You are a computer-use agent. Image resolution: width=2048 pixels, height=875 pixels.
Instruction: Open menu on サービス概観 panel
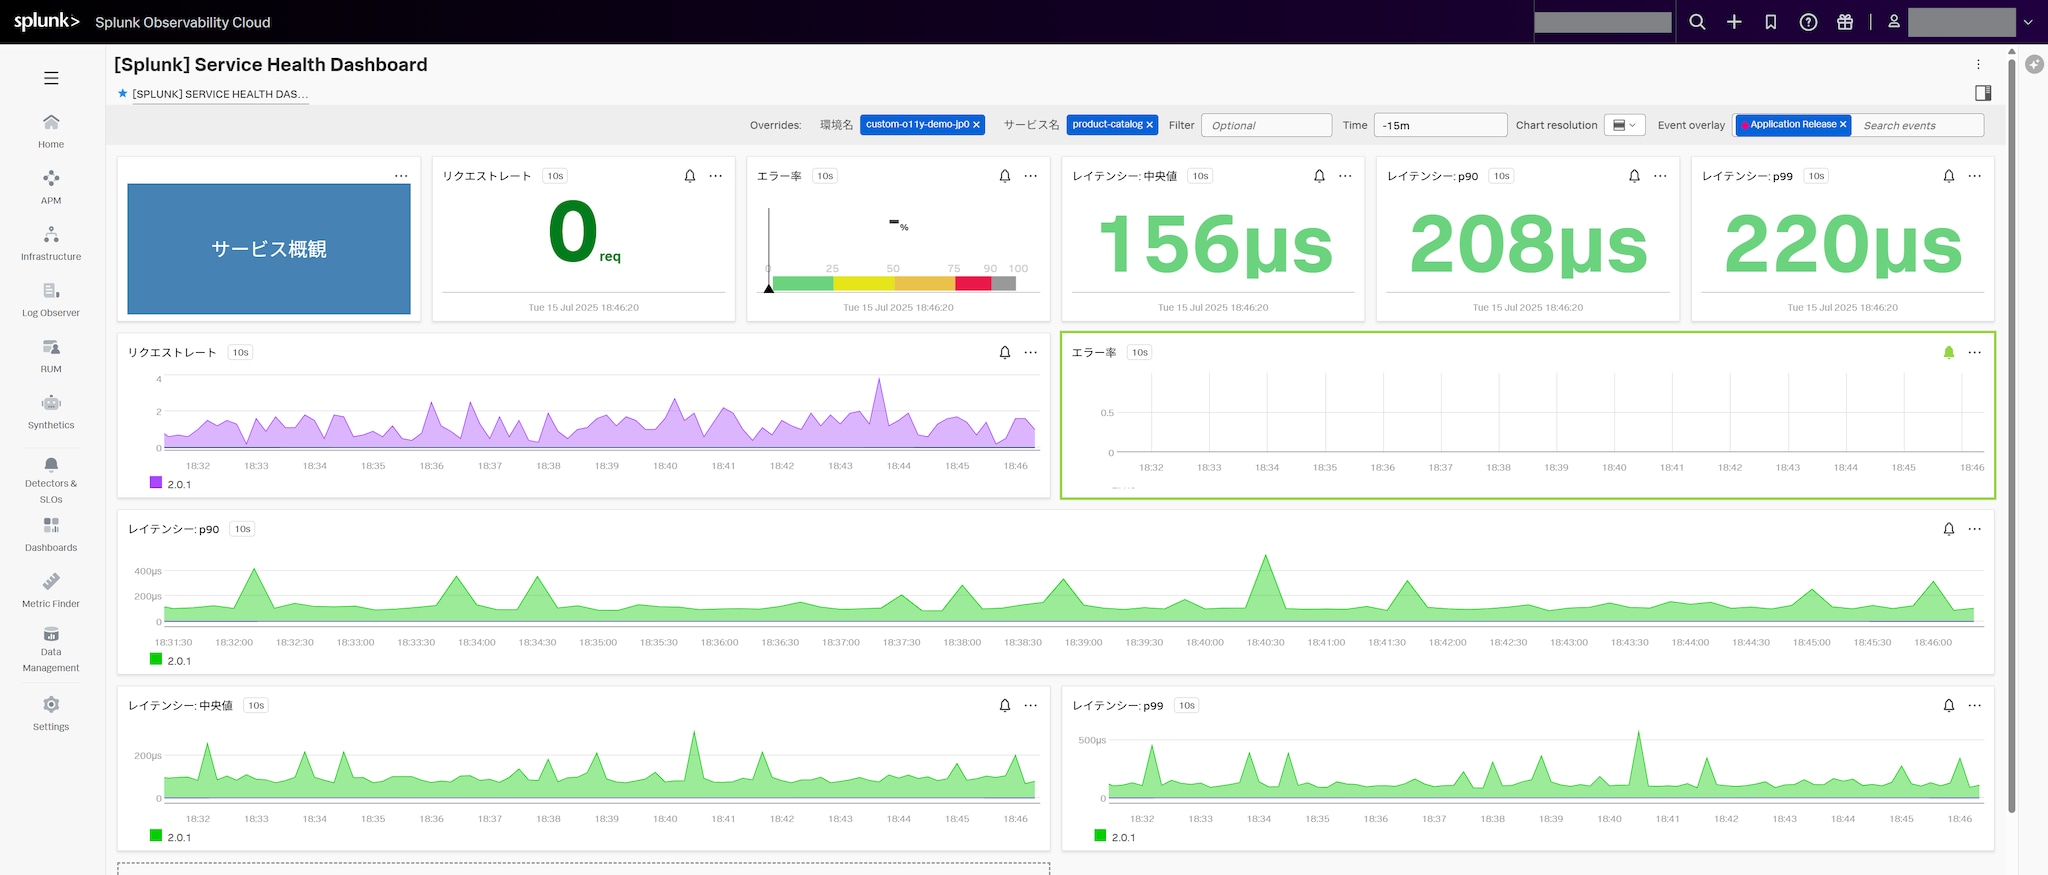(401, 176)
